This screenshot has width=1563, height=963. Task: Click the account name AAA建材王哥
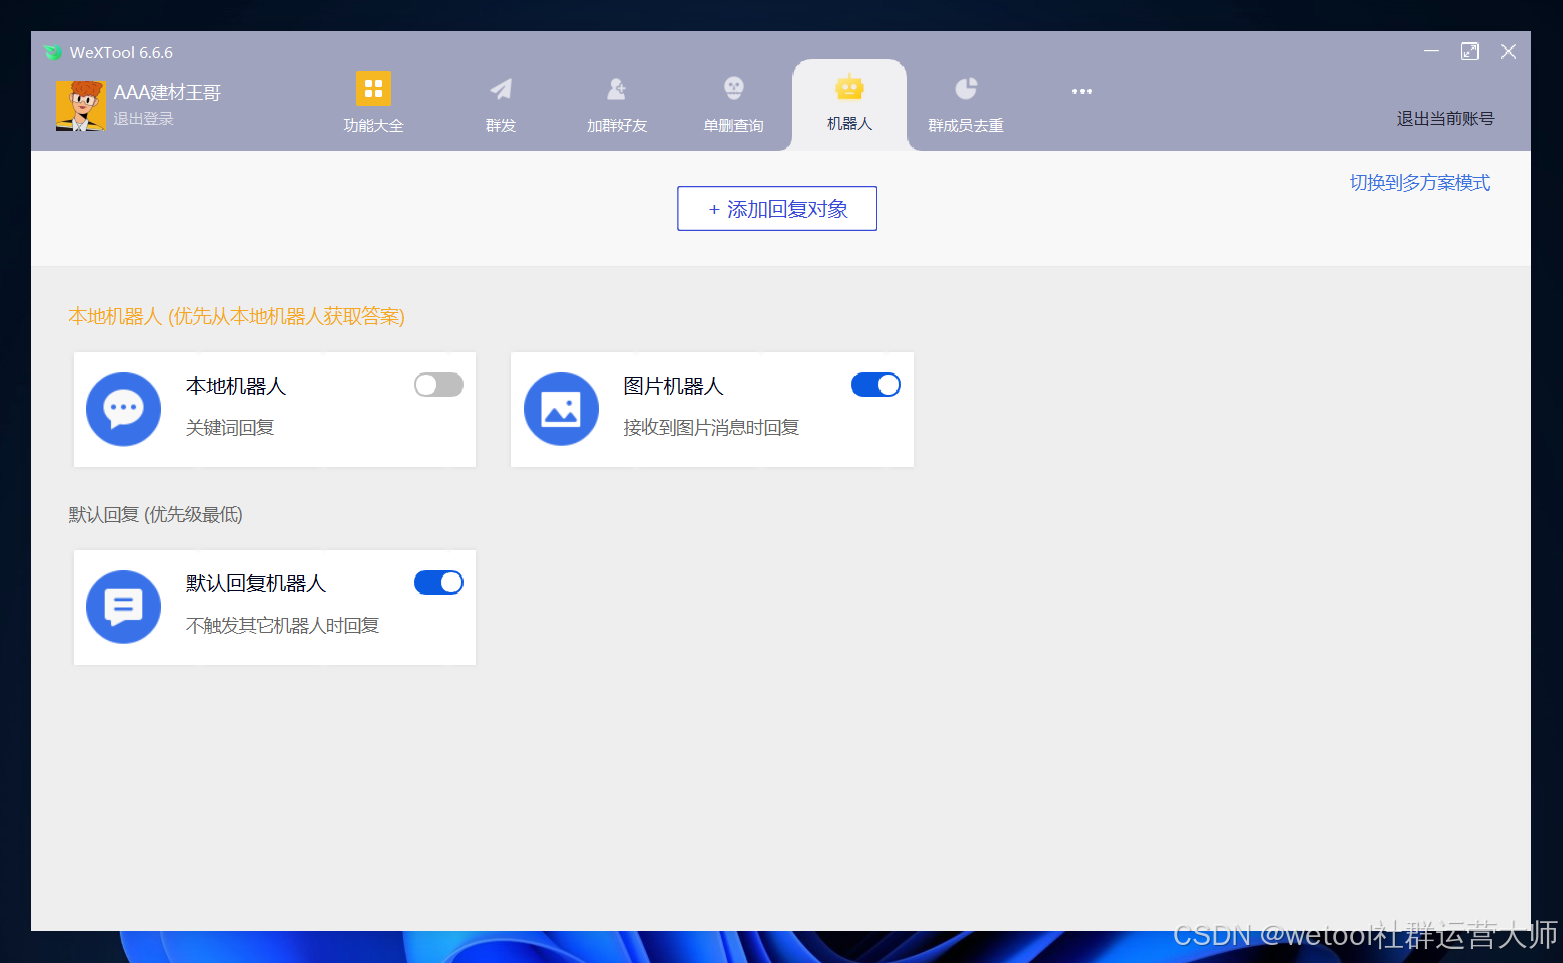click(167, 92)
